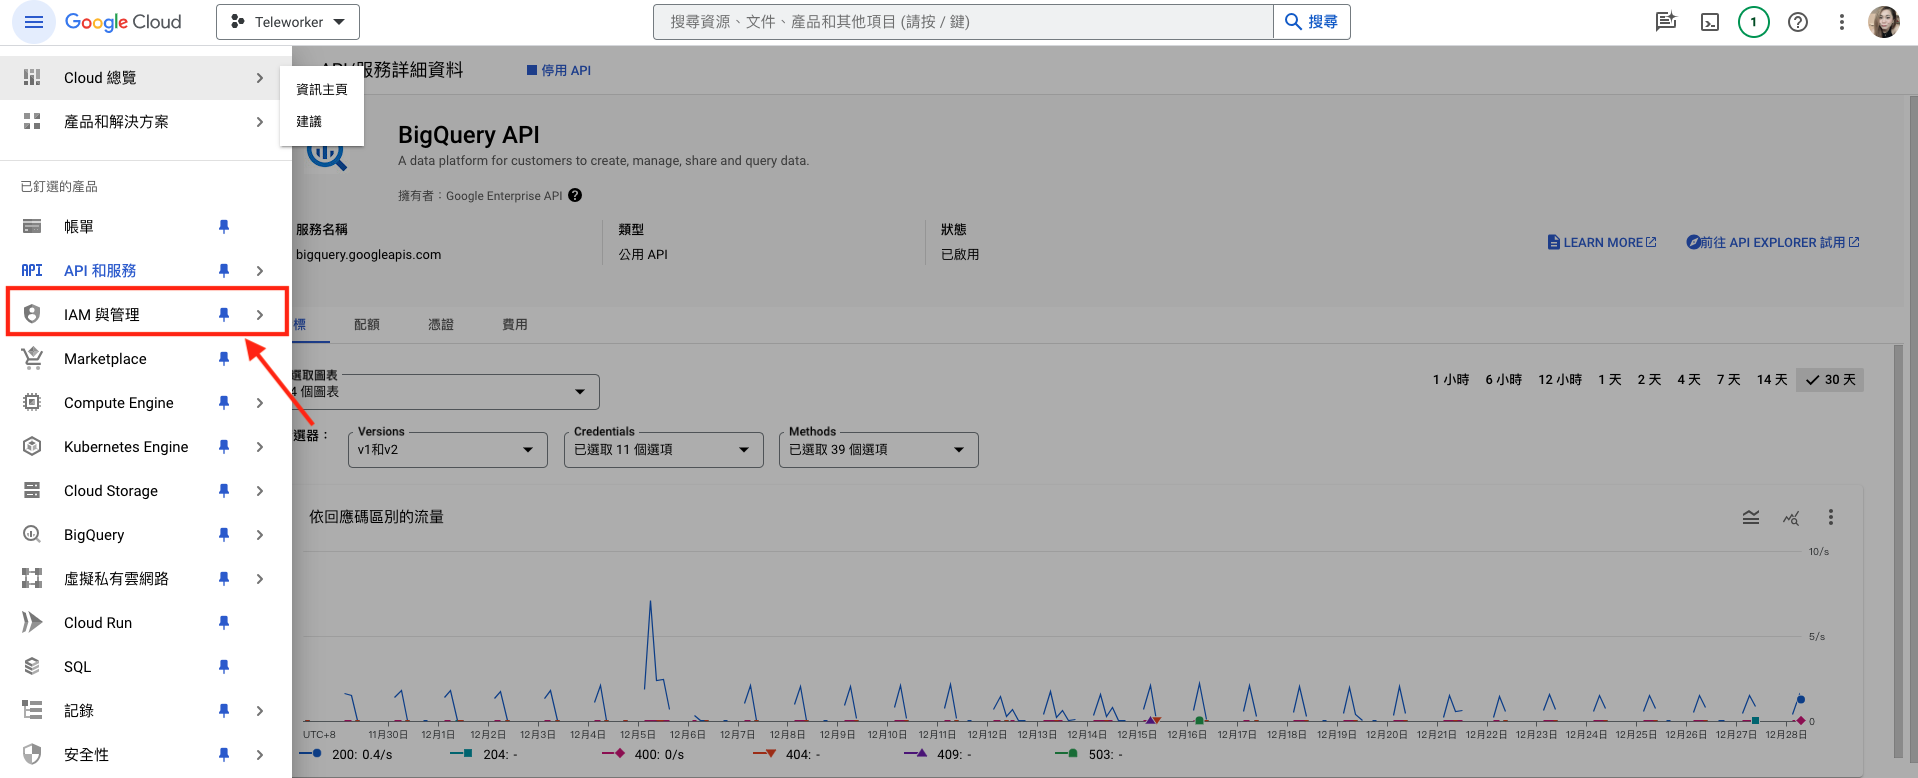This screenshot has height=778, width=1918.
Task: Click the 產品和解決方案 grid icon
Action: [x=32, y=121]
